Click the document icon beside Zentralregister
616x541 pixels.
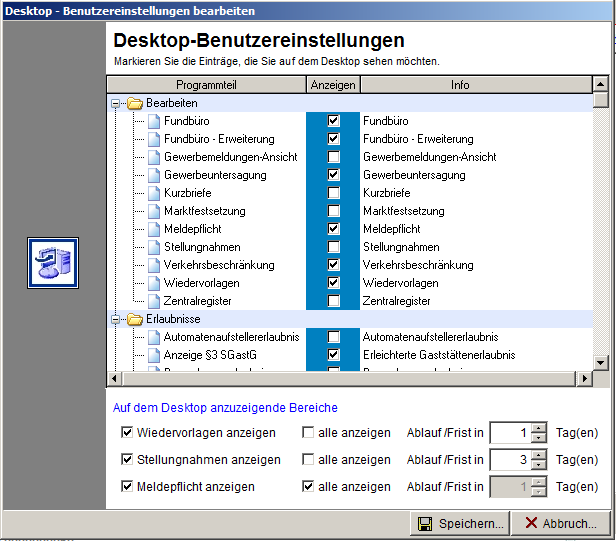pyautogui.click(x=154, y=301)
